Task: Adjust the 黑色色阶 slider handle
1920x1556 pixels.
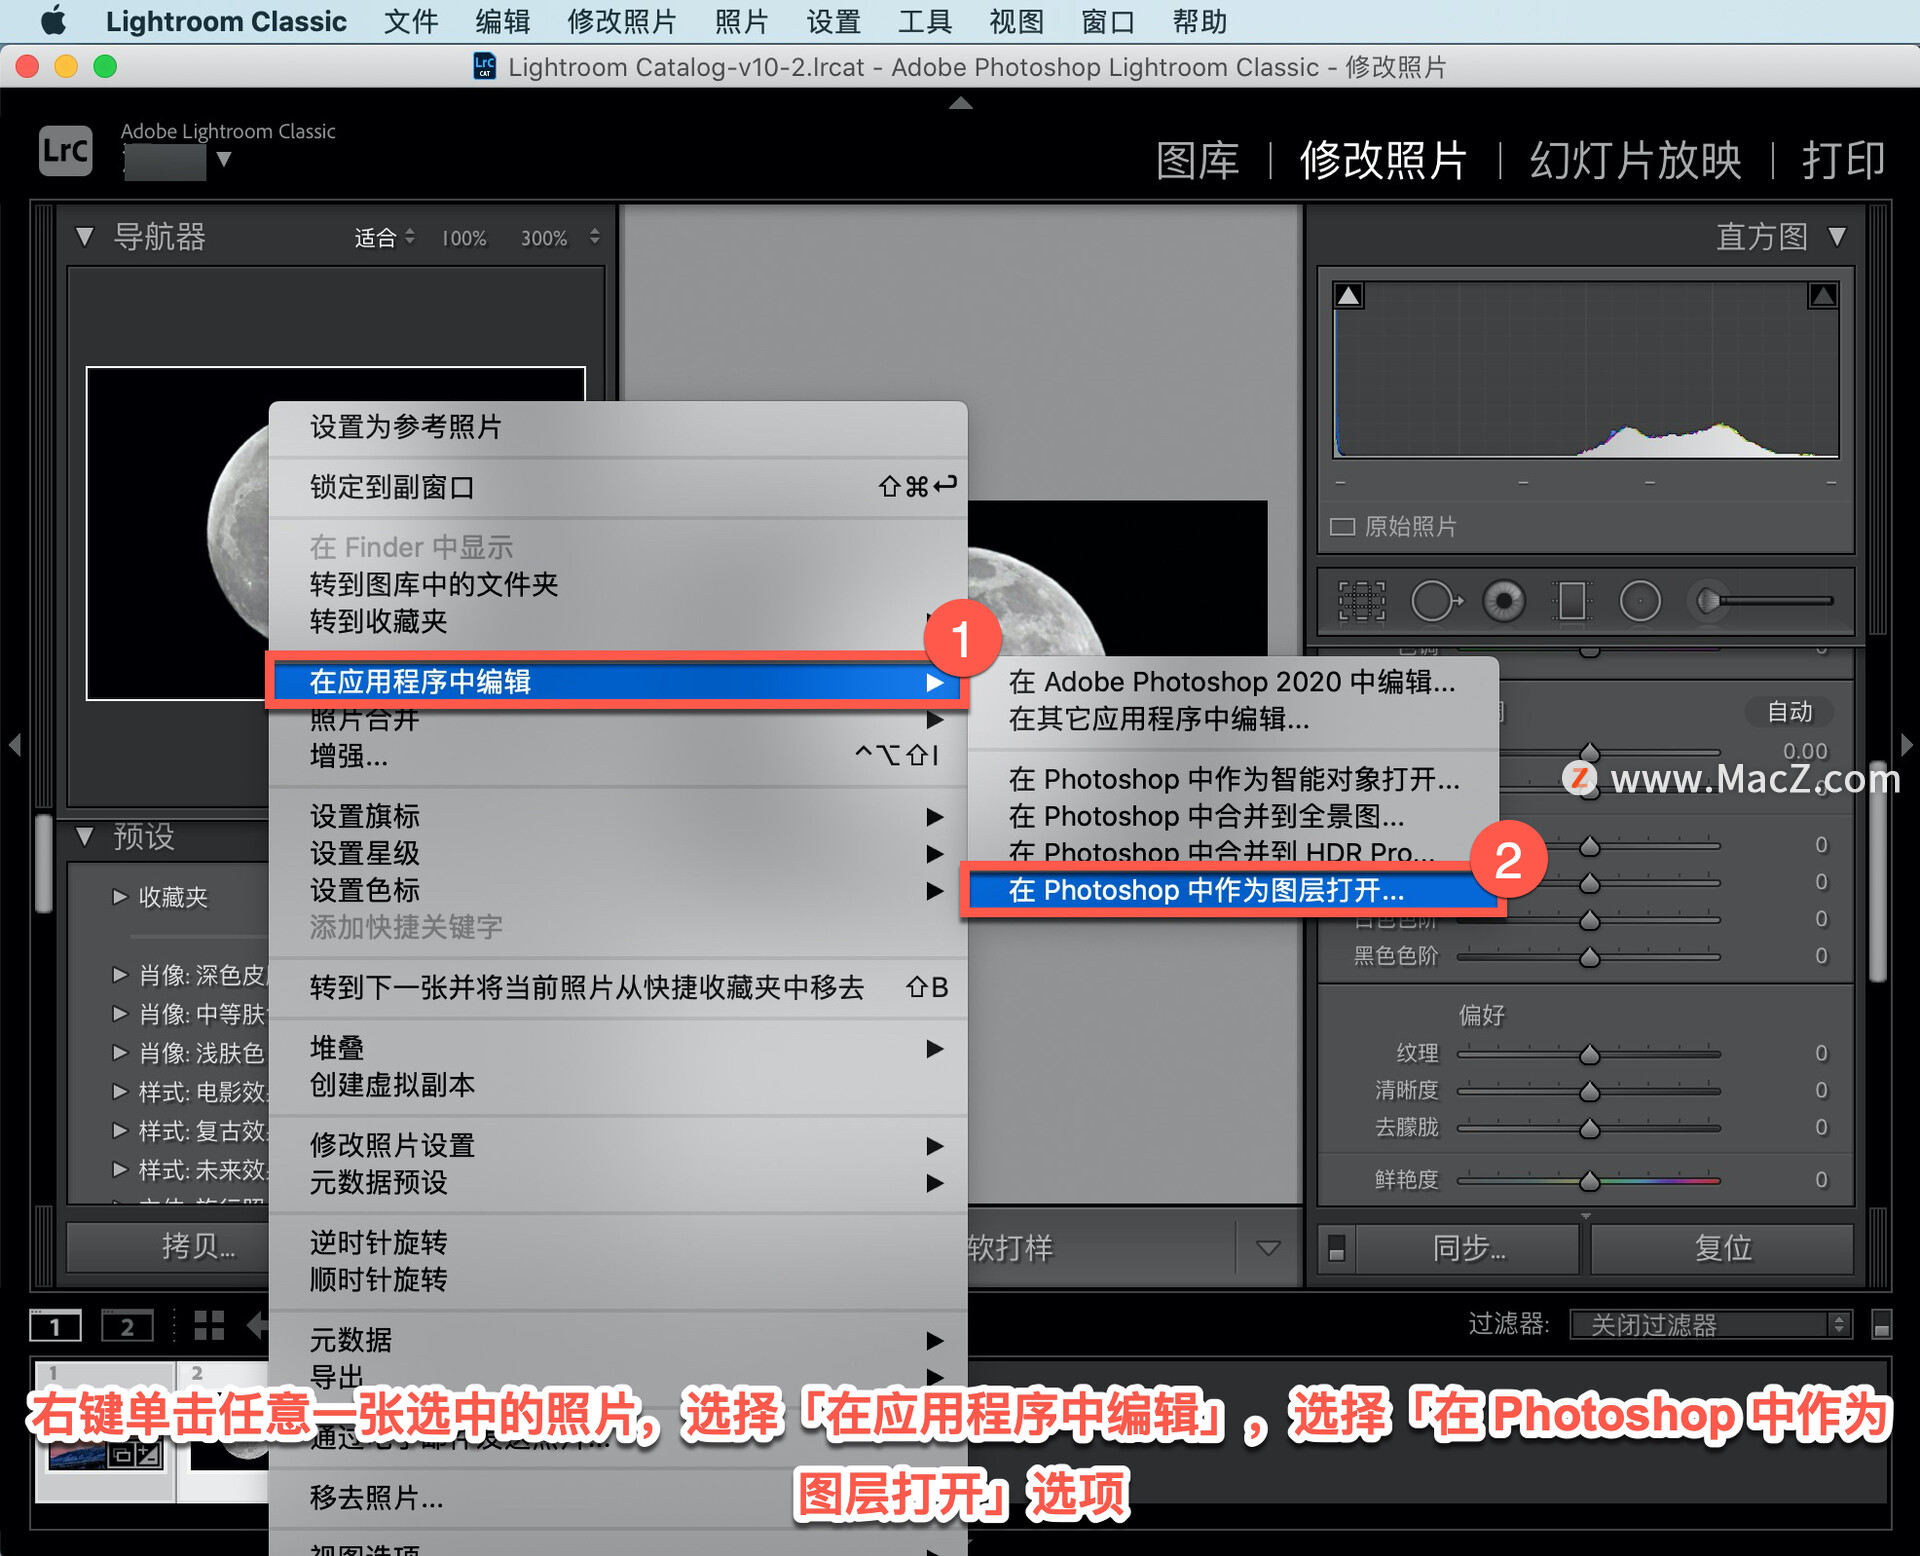Action: pyautogui.click(x=1589, y=957)
